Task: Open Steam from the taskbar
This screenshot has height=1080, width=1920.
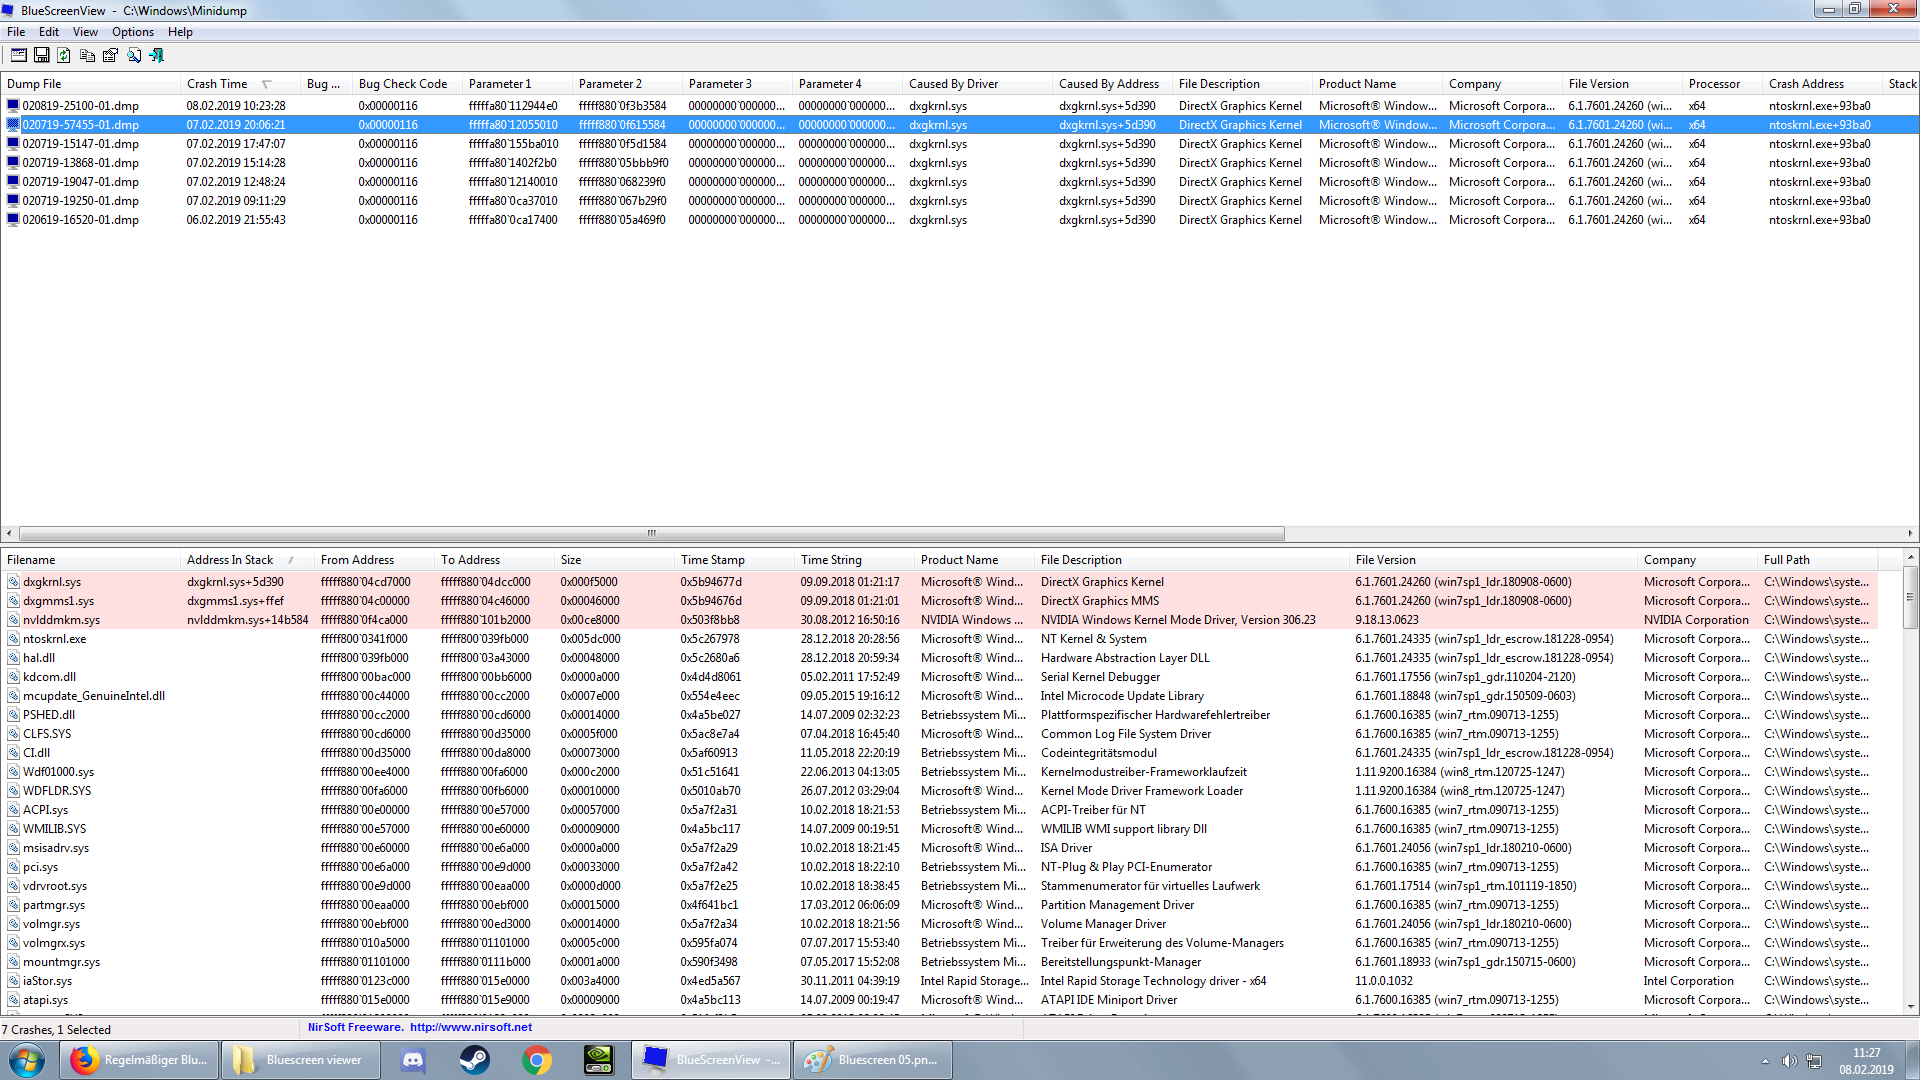Action: (474, 1060)
